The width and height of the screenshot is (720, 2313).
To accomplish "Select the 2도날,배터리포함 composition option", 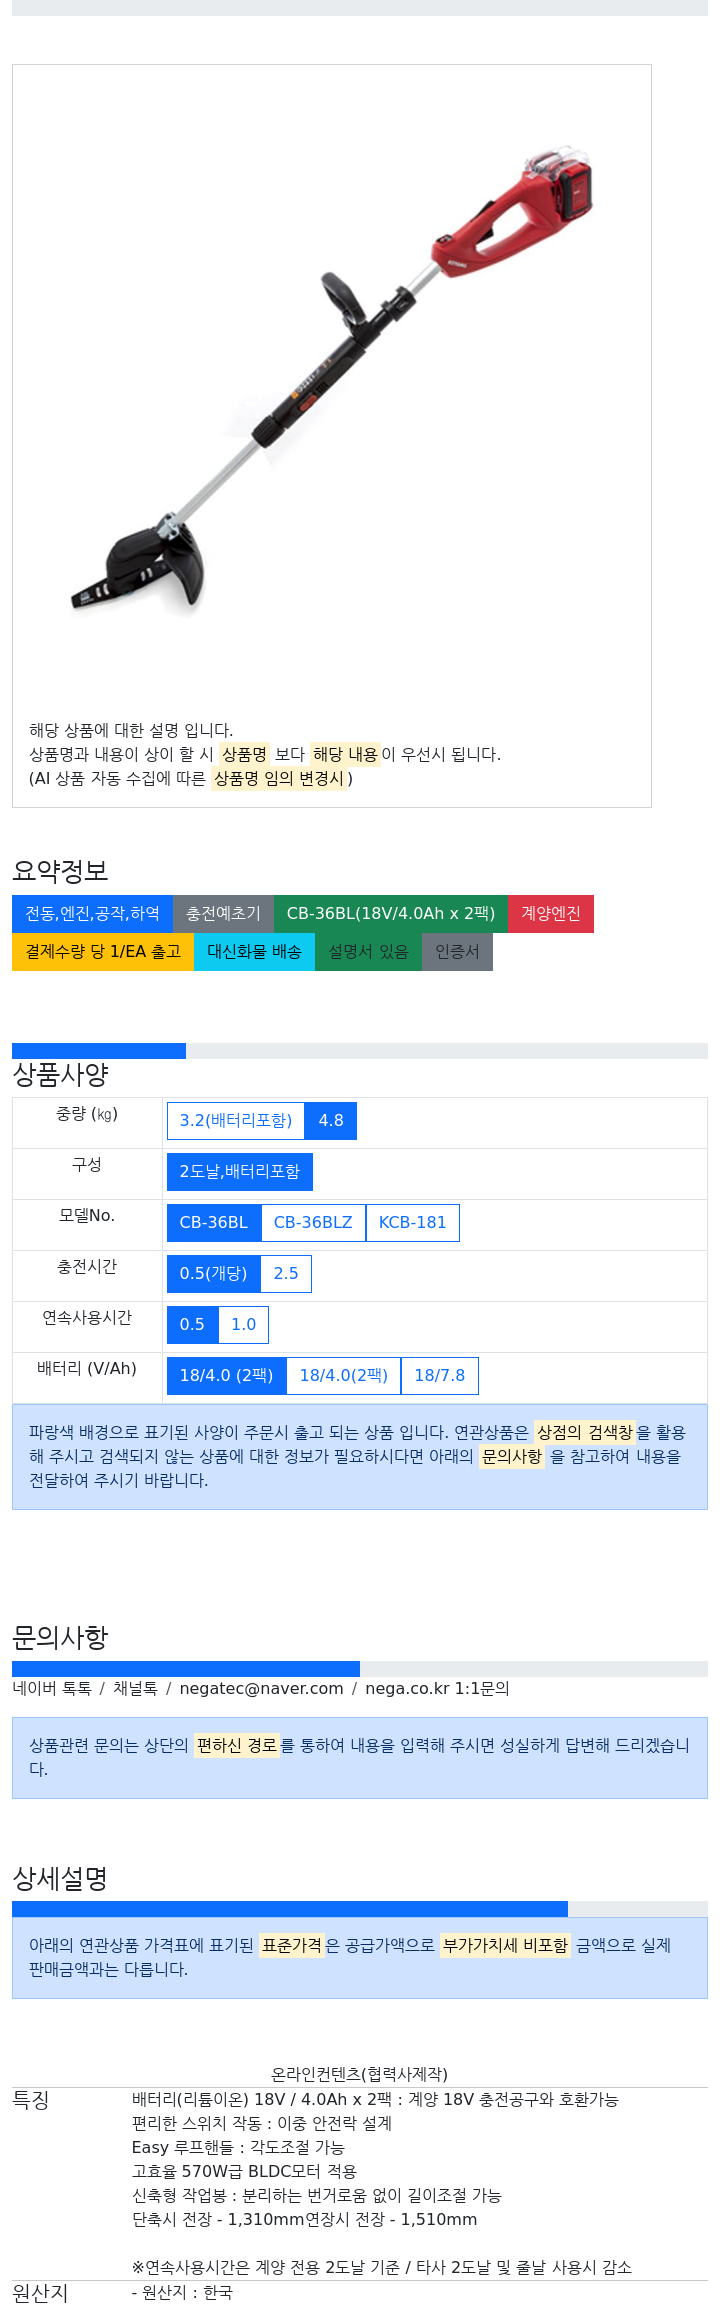I will [x=240, y=1171].
